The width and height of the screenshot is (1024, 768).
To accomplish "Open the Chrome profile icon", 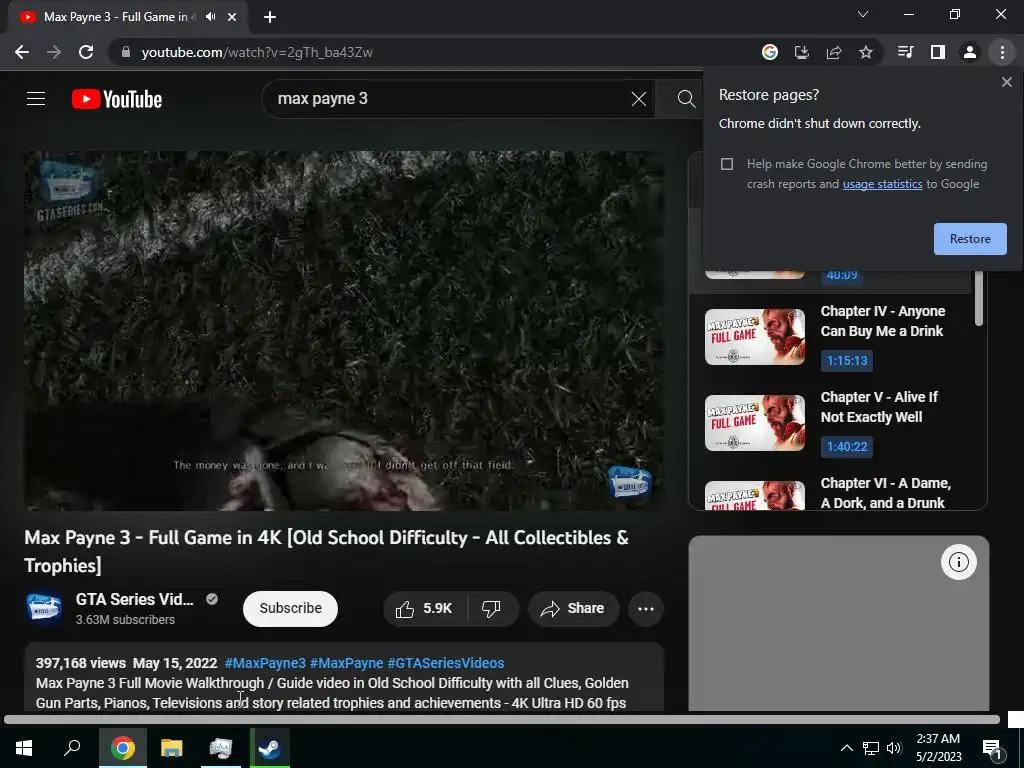I will coord(970,52).
